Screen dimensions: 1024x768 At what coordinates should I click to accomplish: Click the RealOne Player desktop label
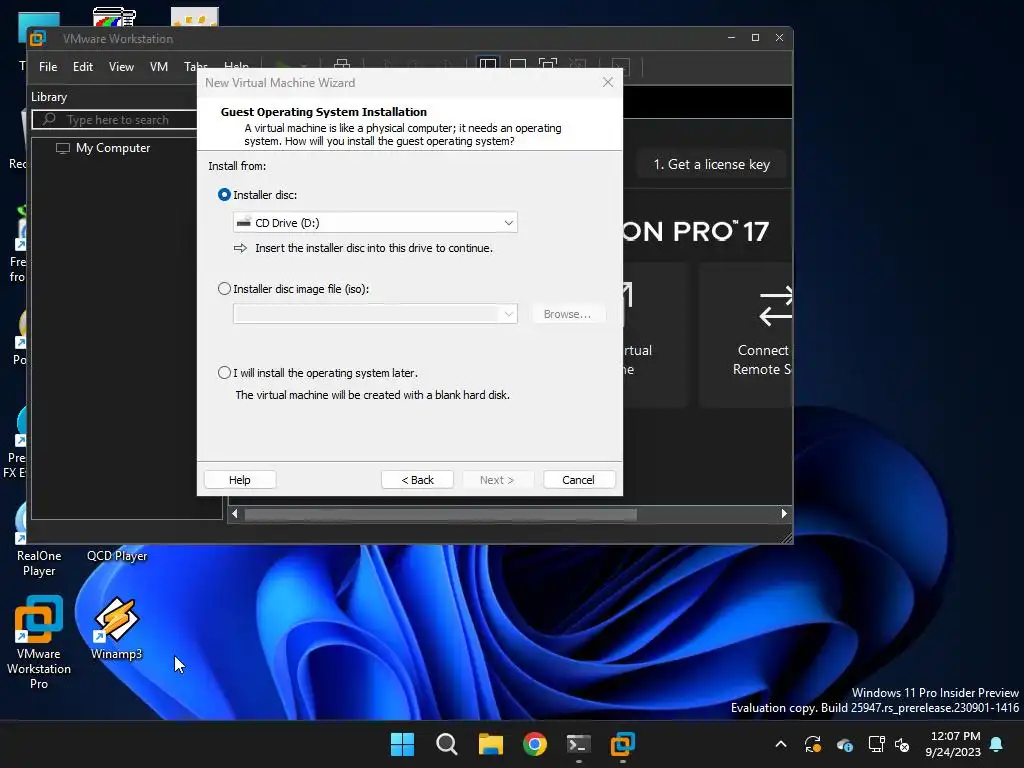click(39, 563)
